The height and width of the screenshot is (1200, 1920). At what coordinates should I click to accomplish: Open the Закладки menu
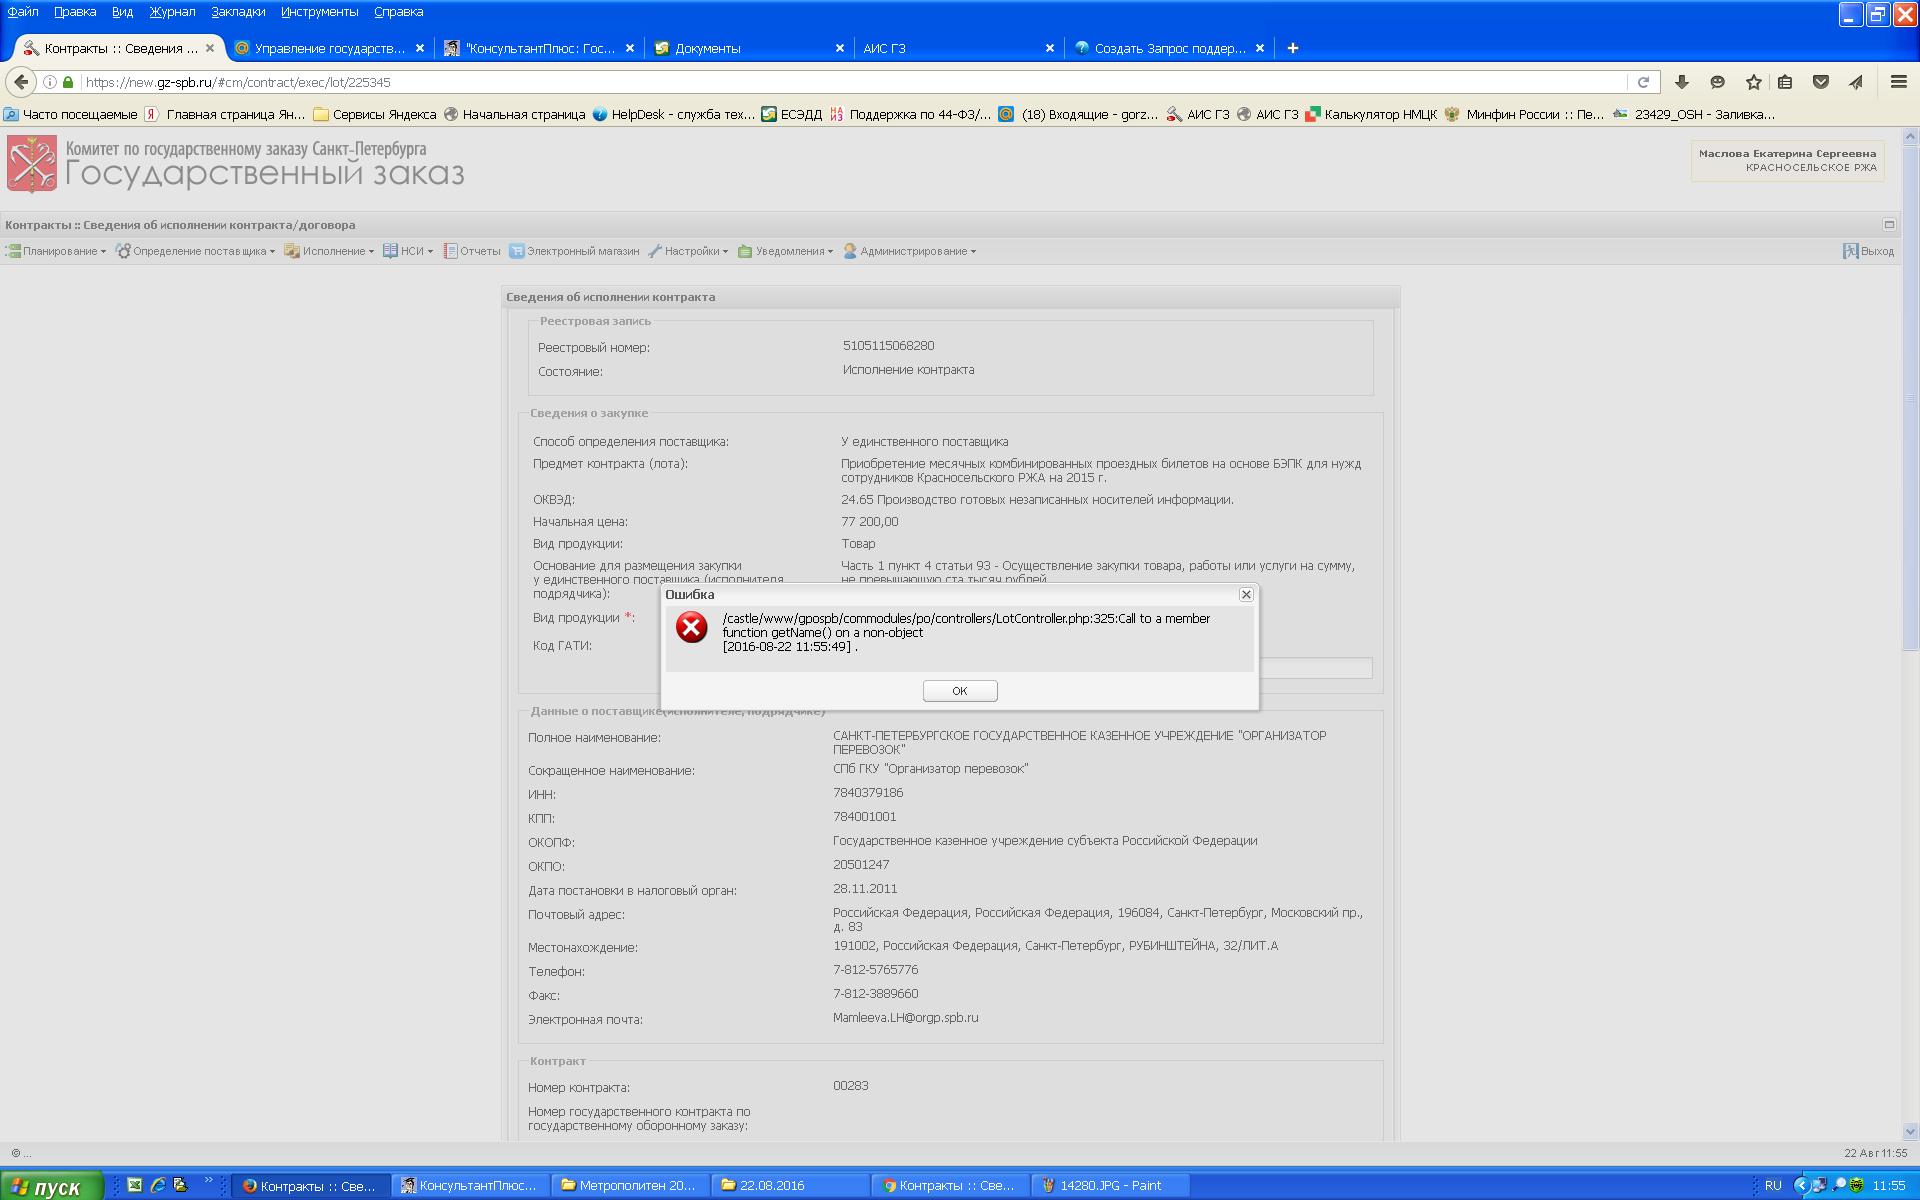(238, 12)
